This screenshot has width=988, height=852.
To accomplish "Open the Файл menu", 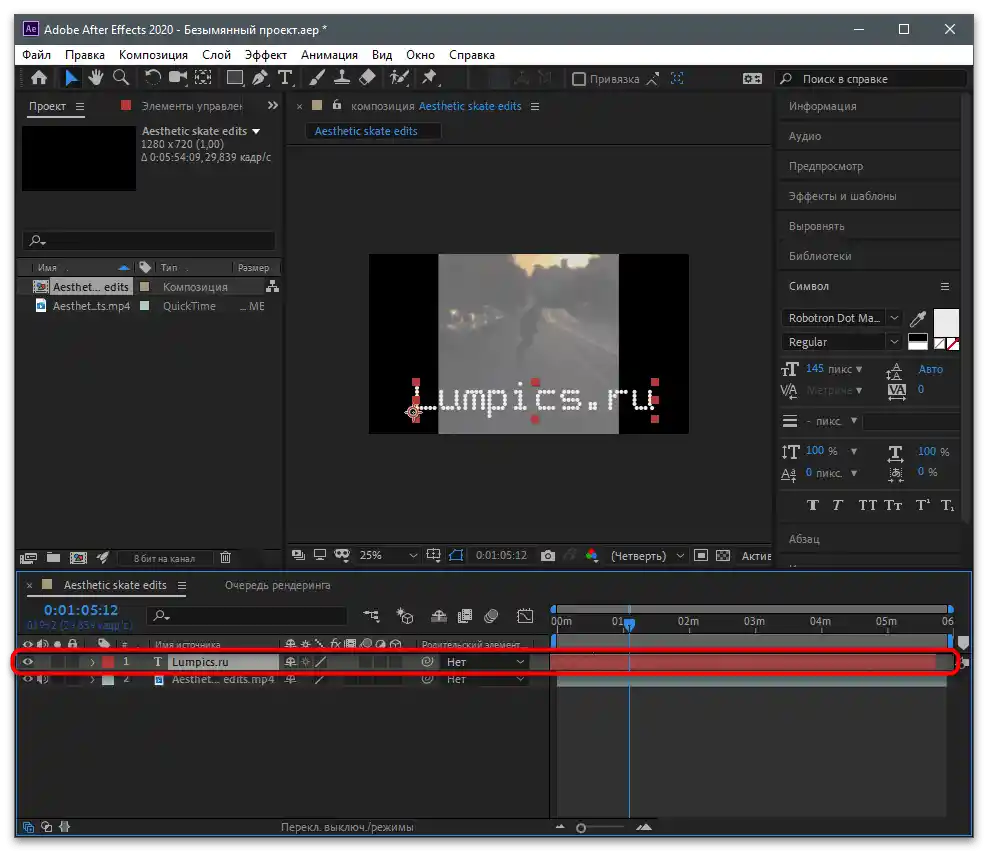I will 37,55.
